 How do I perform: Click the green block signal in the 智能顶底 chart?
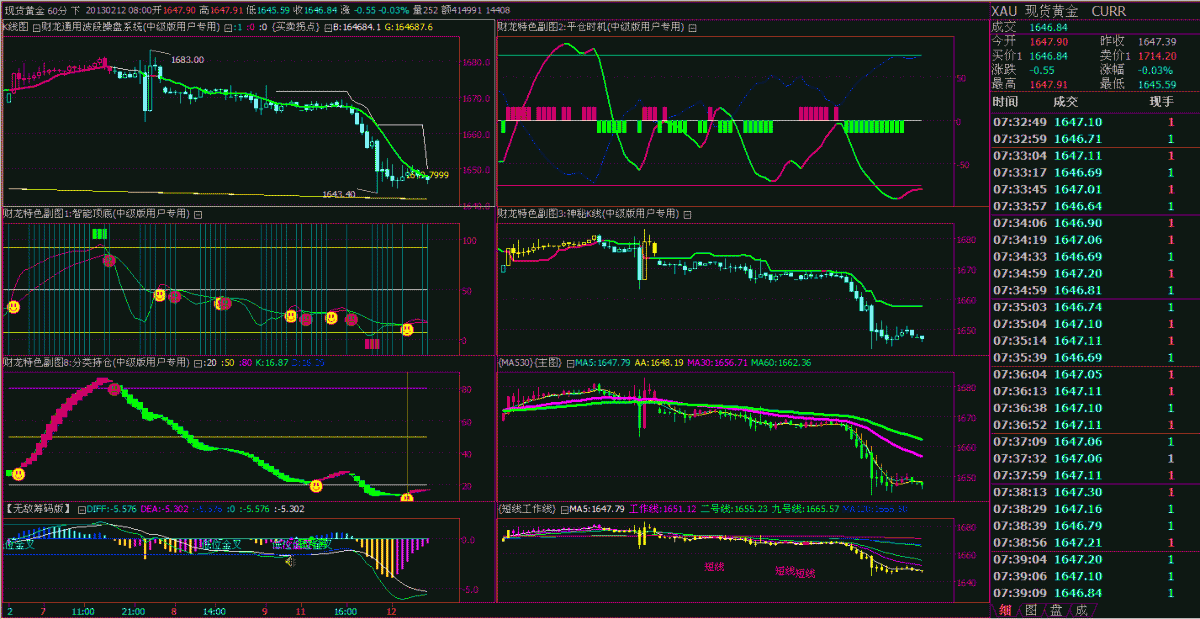tap(99, 234)
